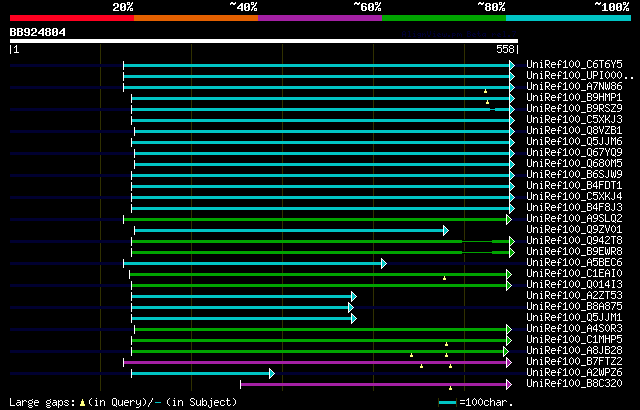Click the Large gaps legend text
Image resolution: width=640 pixels, height=410 pixels.
coord(123,402)
